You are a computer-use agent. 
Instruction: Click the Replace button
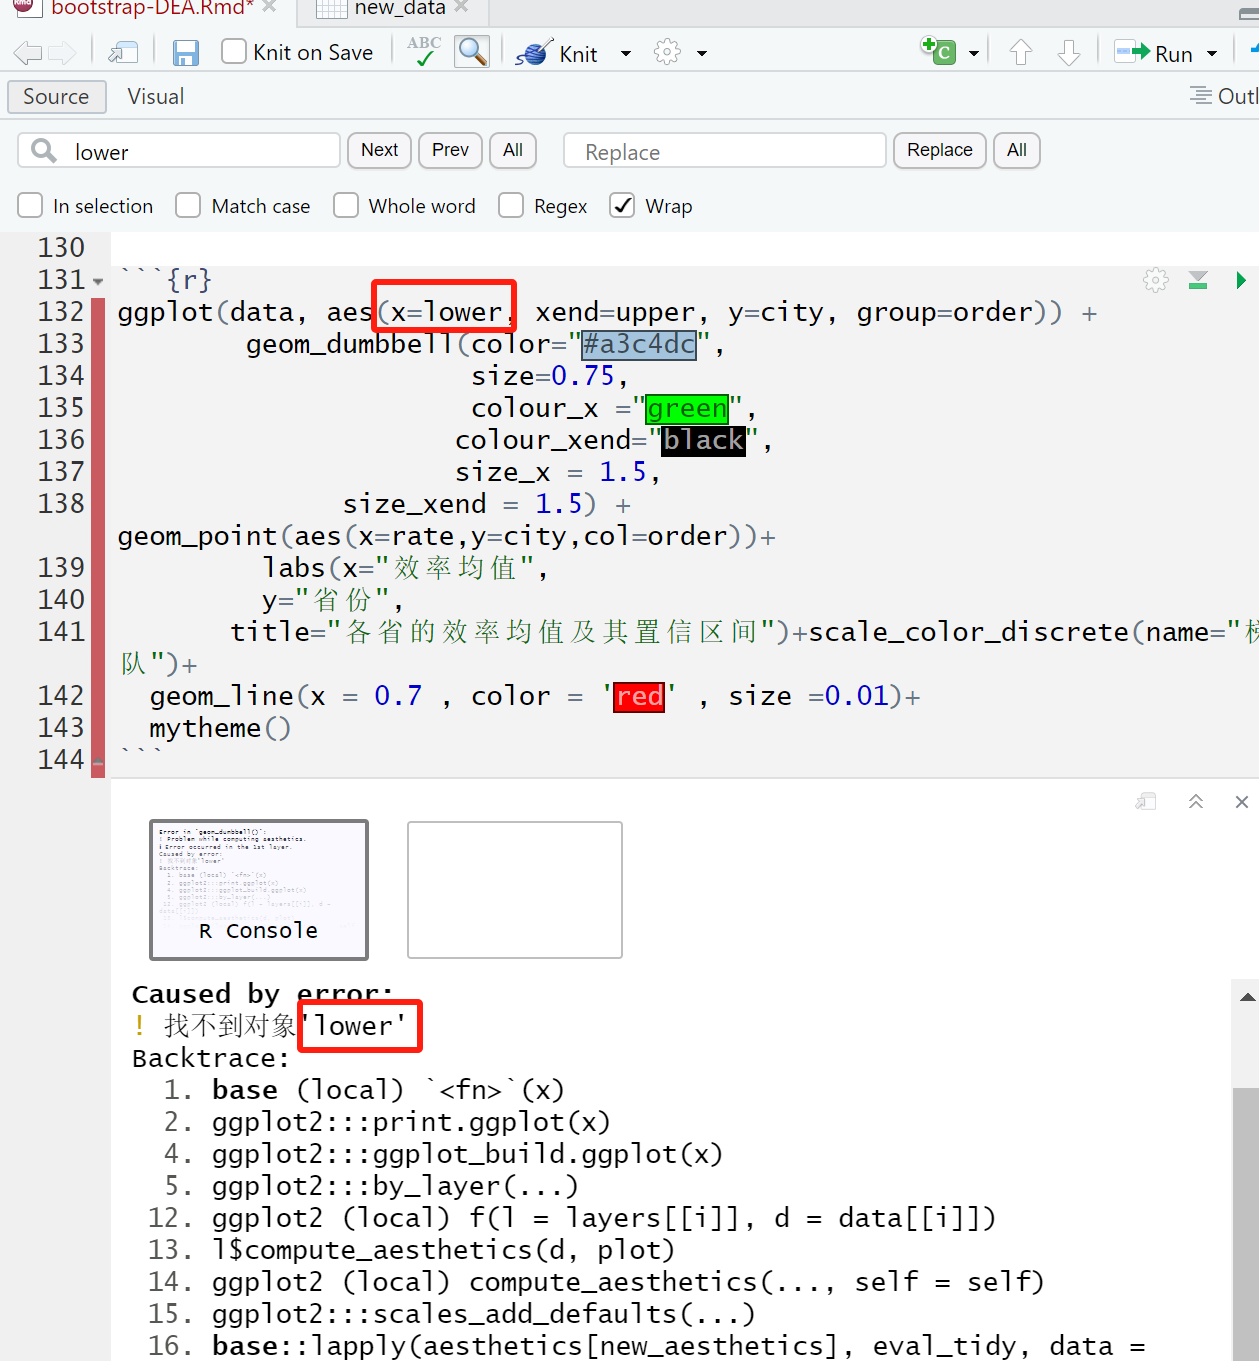[x=940, y=150]
